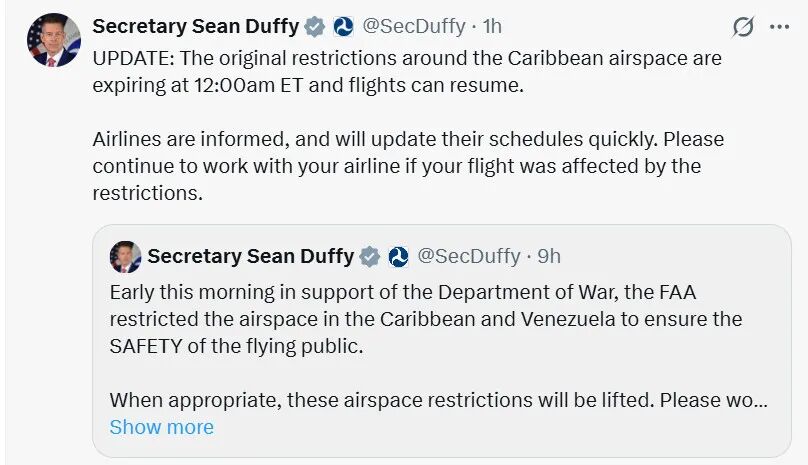Click the DOT affiliation badge on main post

(x=343, y=27)
